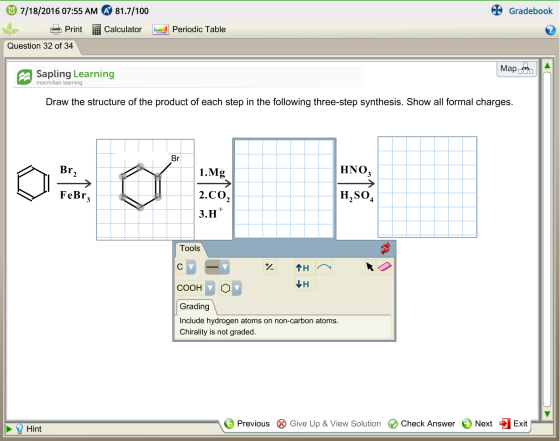
Task: Click the Gradebook compass icon
Action: coord(497,10)
